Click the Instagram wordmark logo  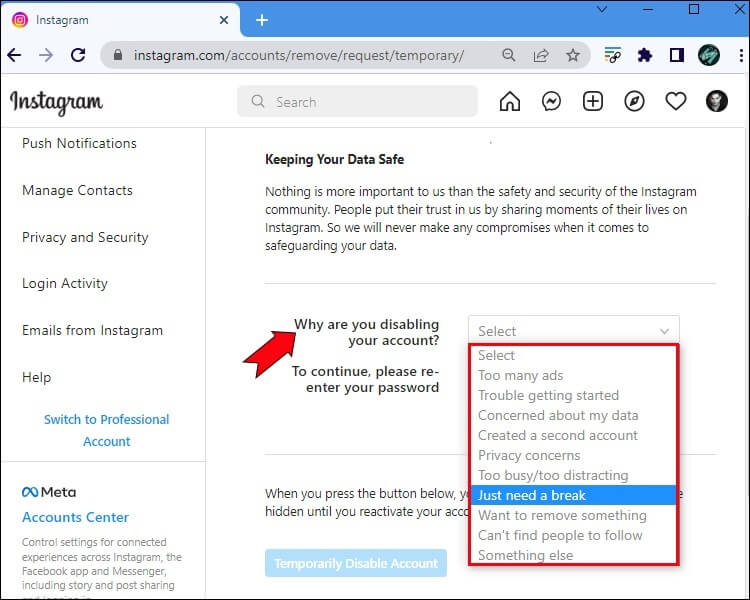click(x=56, y=102)
